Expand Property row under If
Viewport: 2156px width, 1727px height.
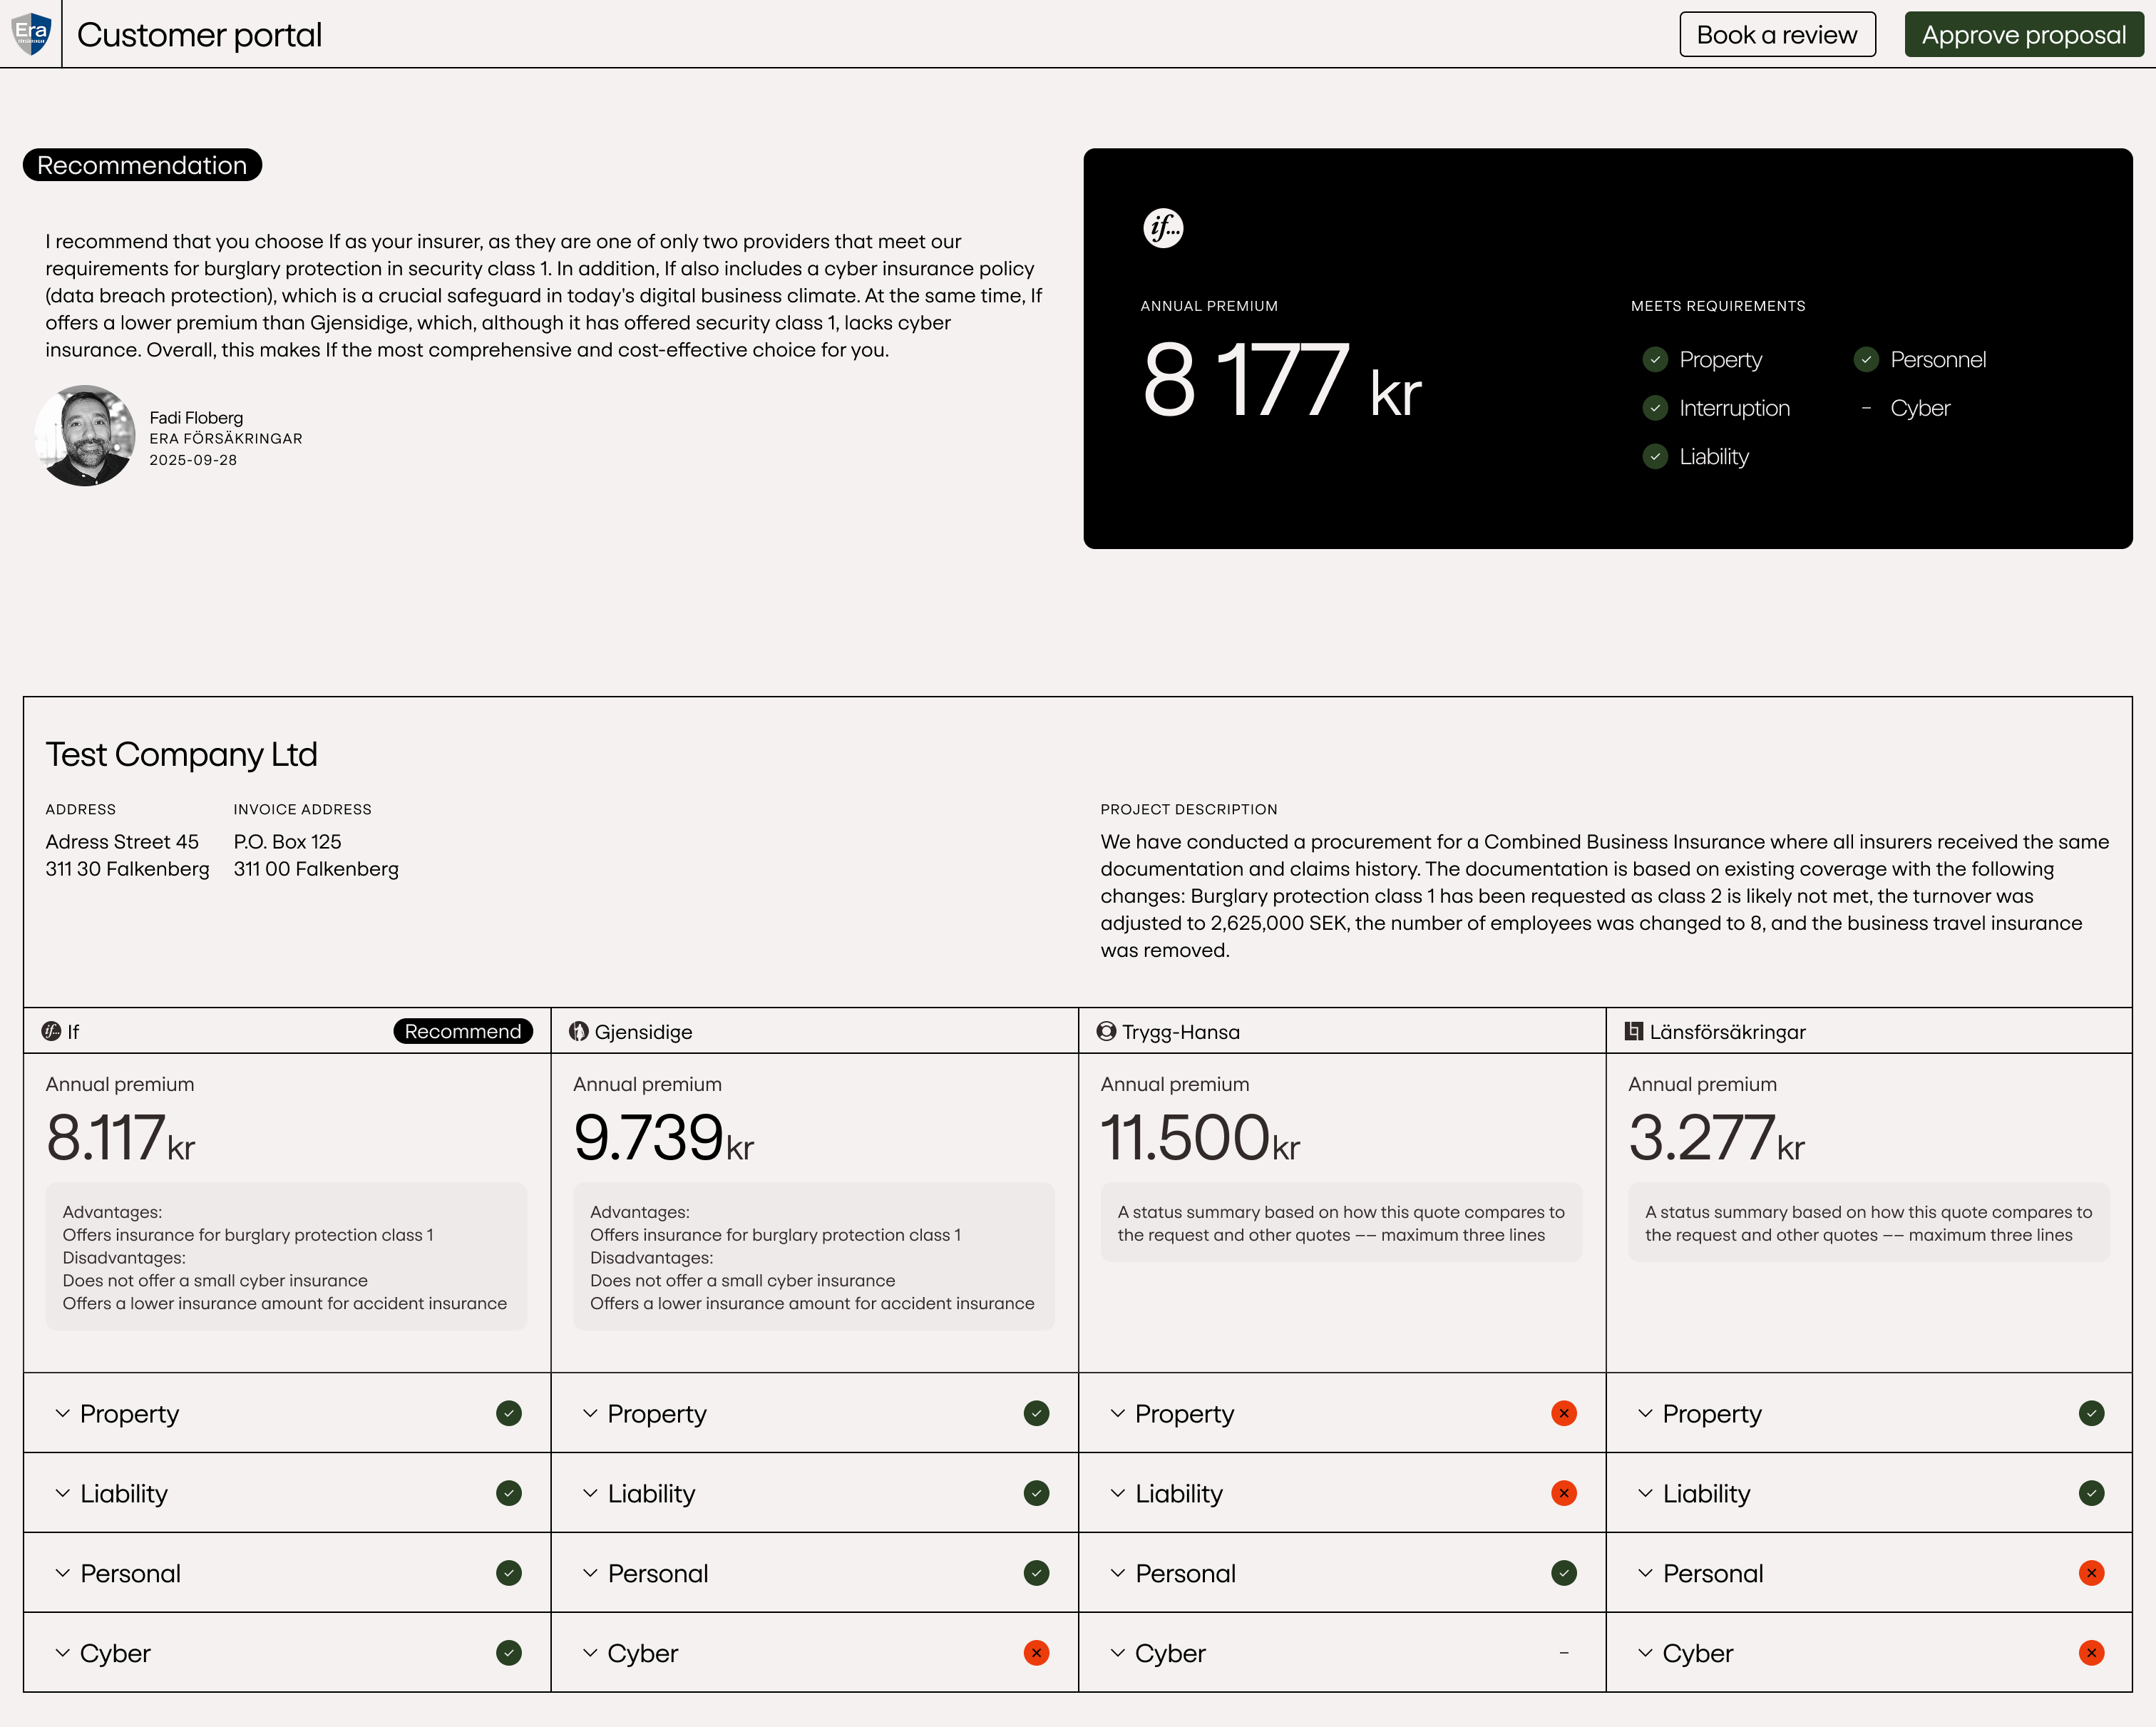63,1413
